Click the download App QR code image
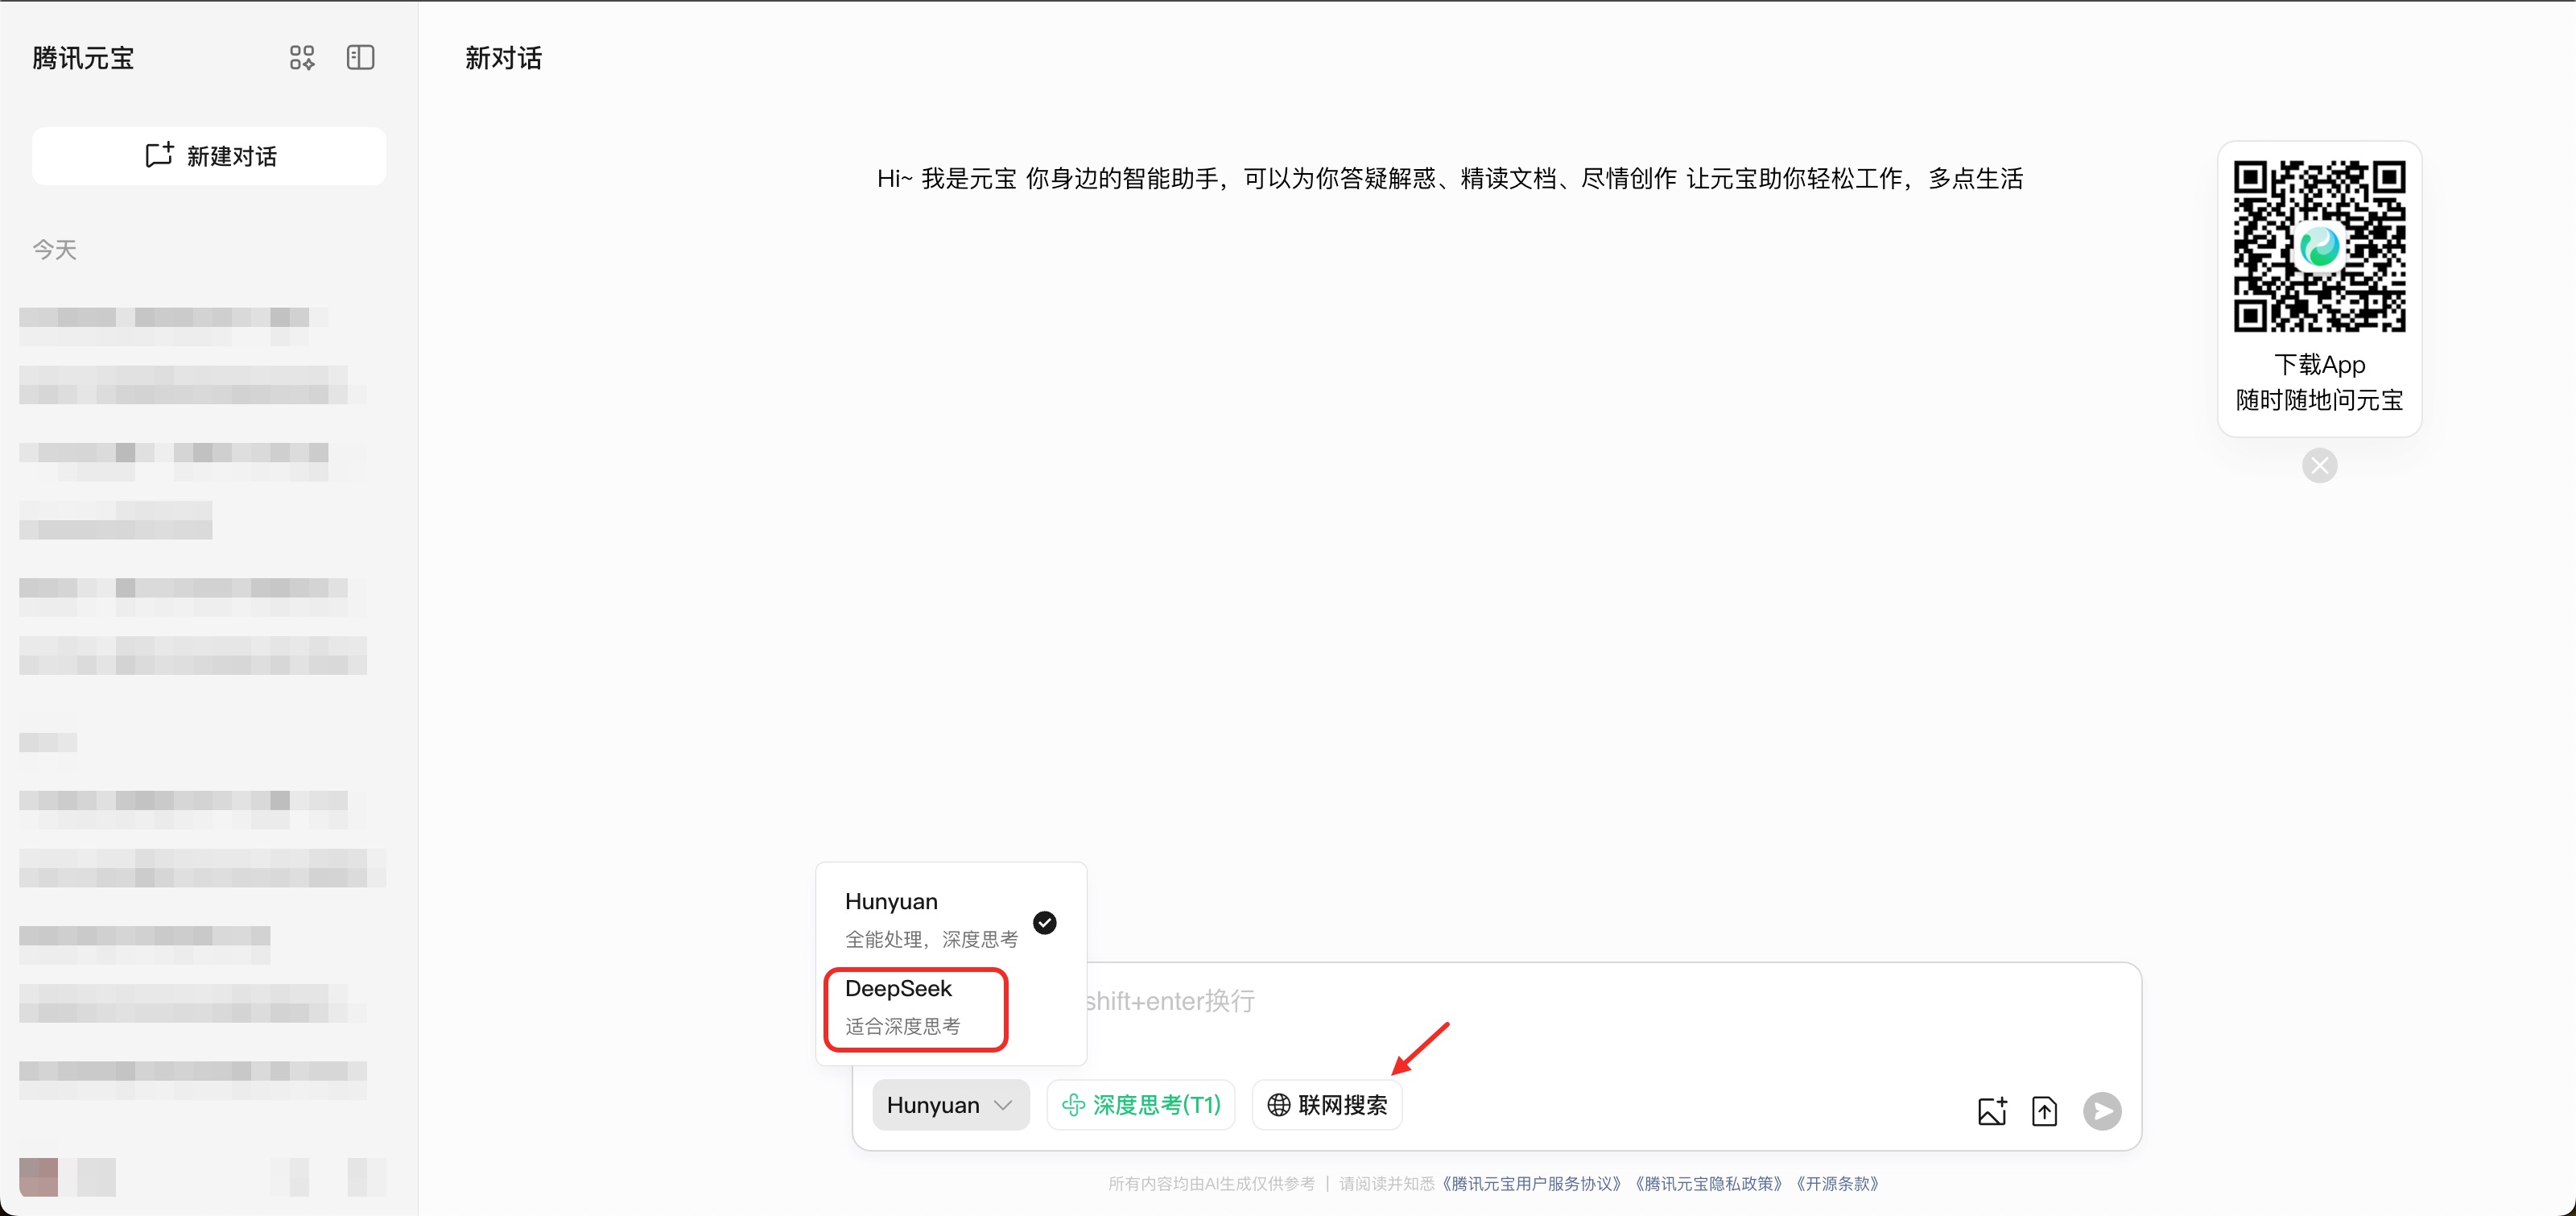 (x=2319, y=246)
